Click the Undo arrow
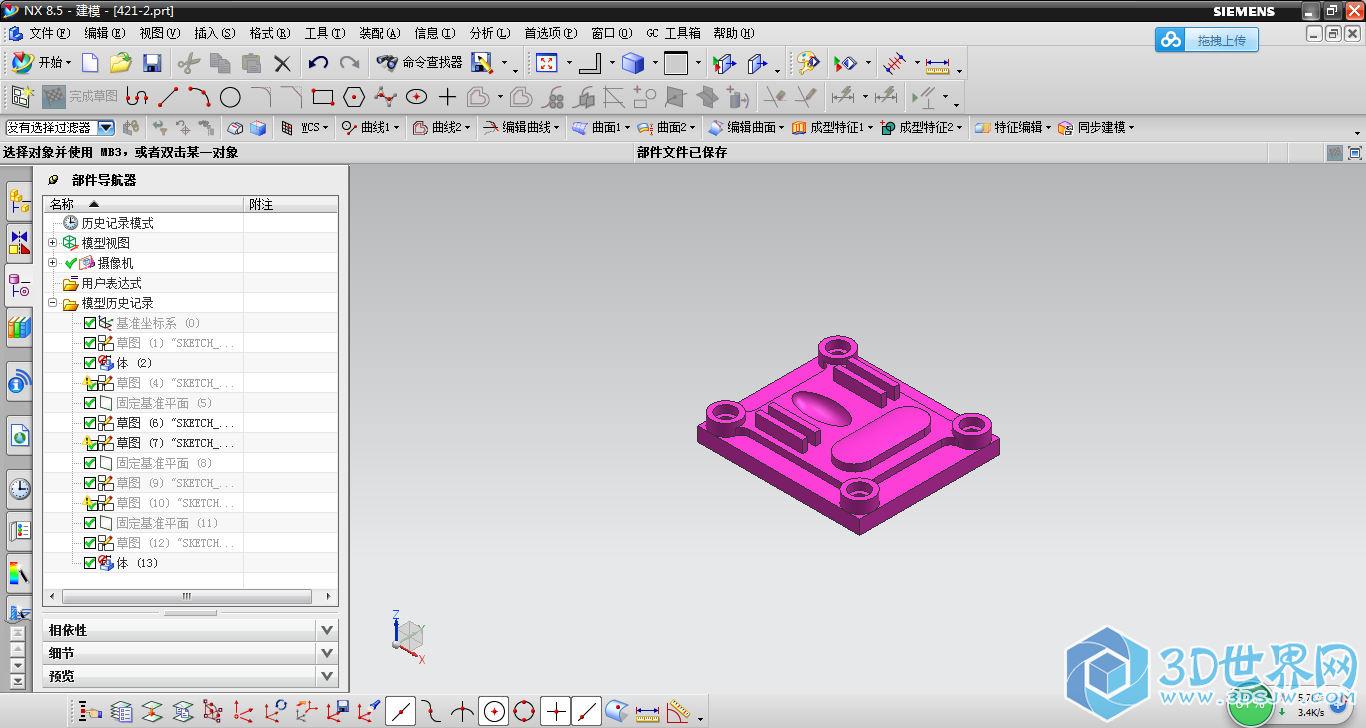1366x728 pixels. tap(318, 63)
